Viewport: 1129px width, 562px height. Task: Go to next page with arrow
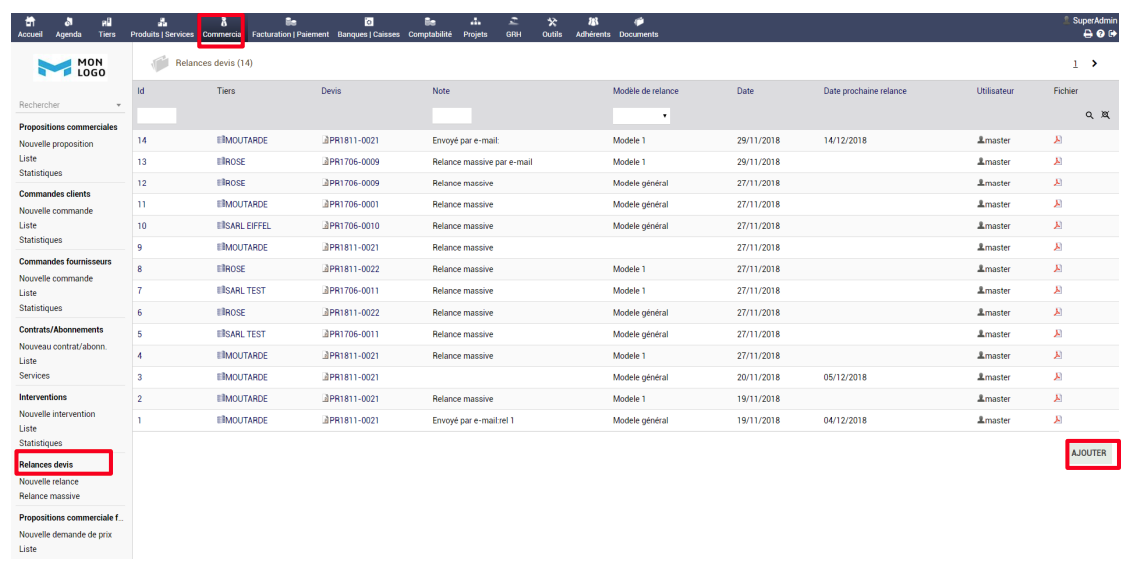point(1094,63)
